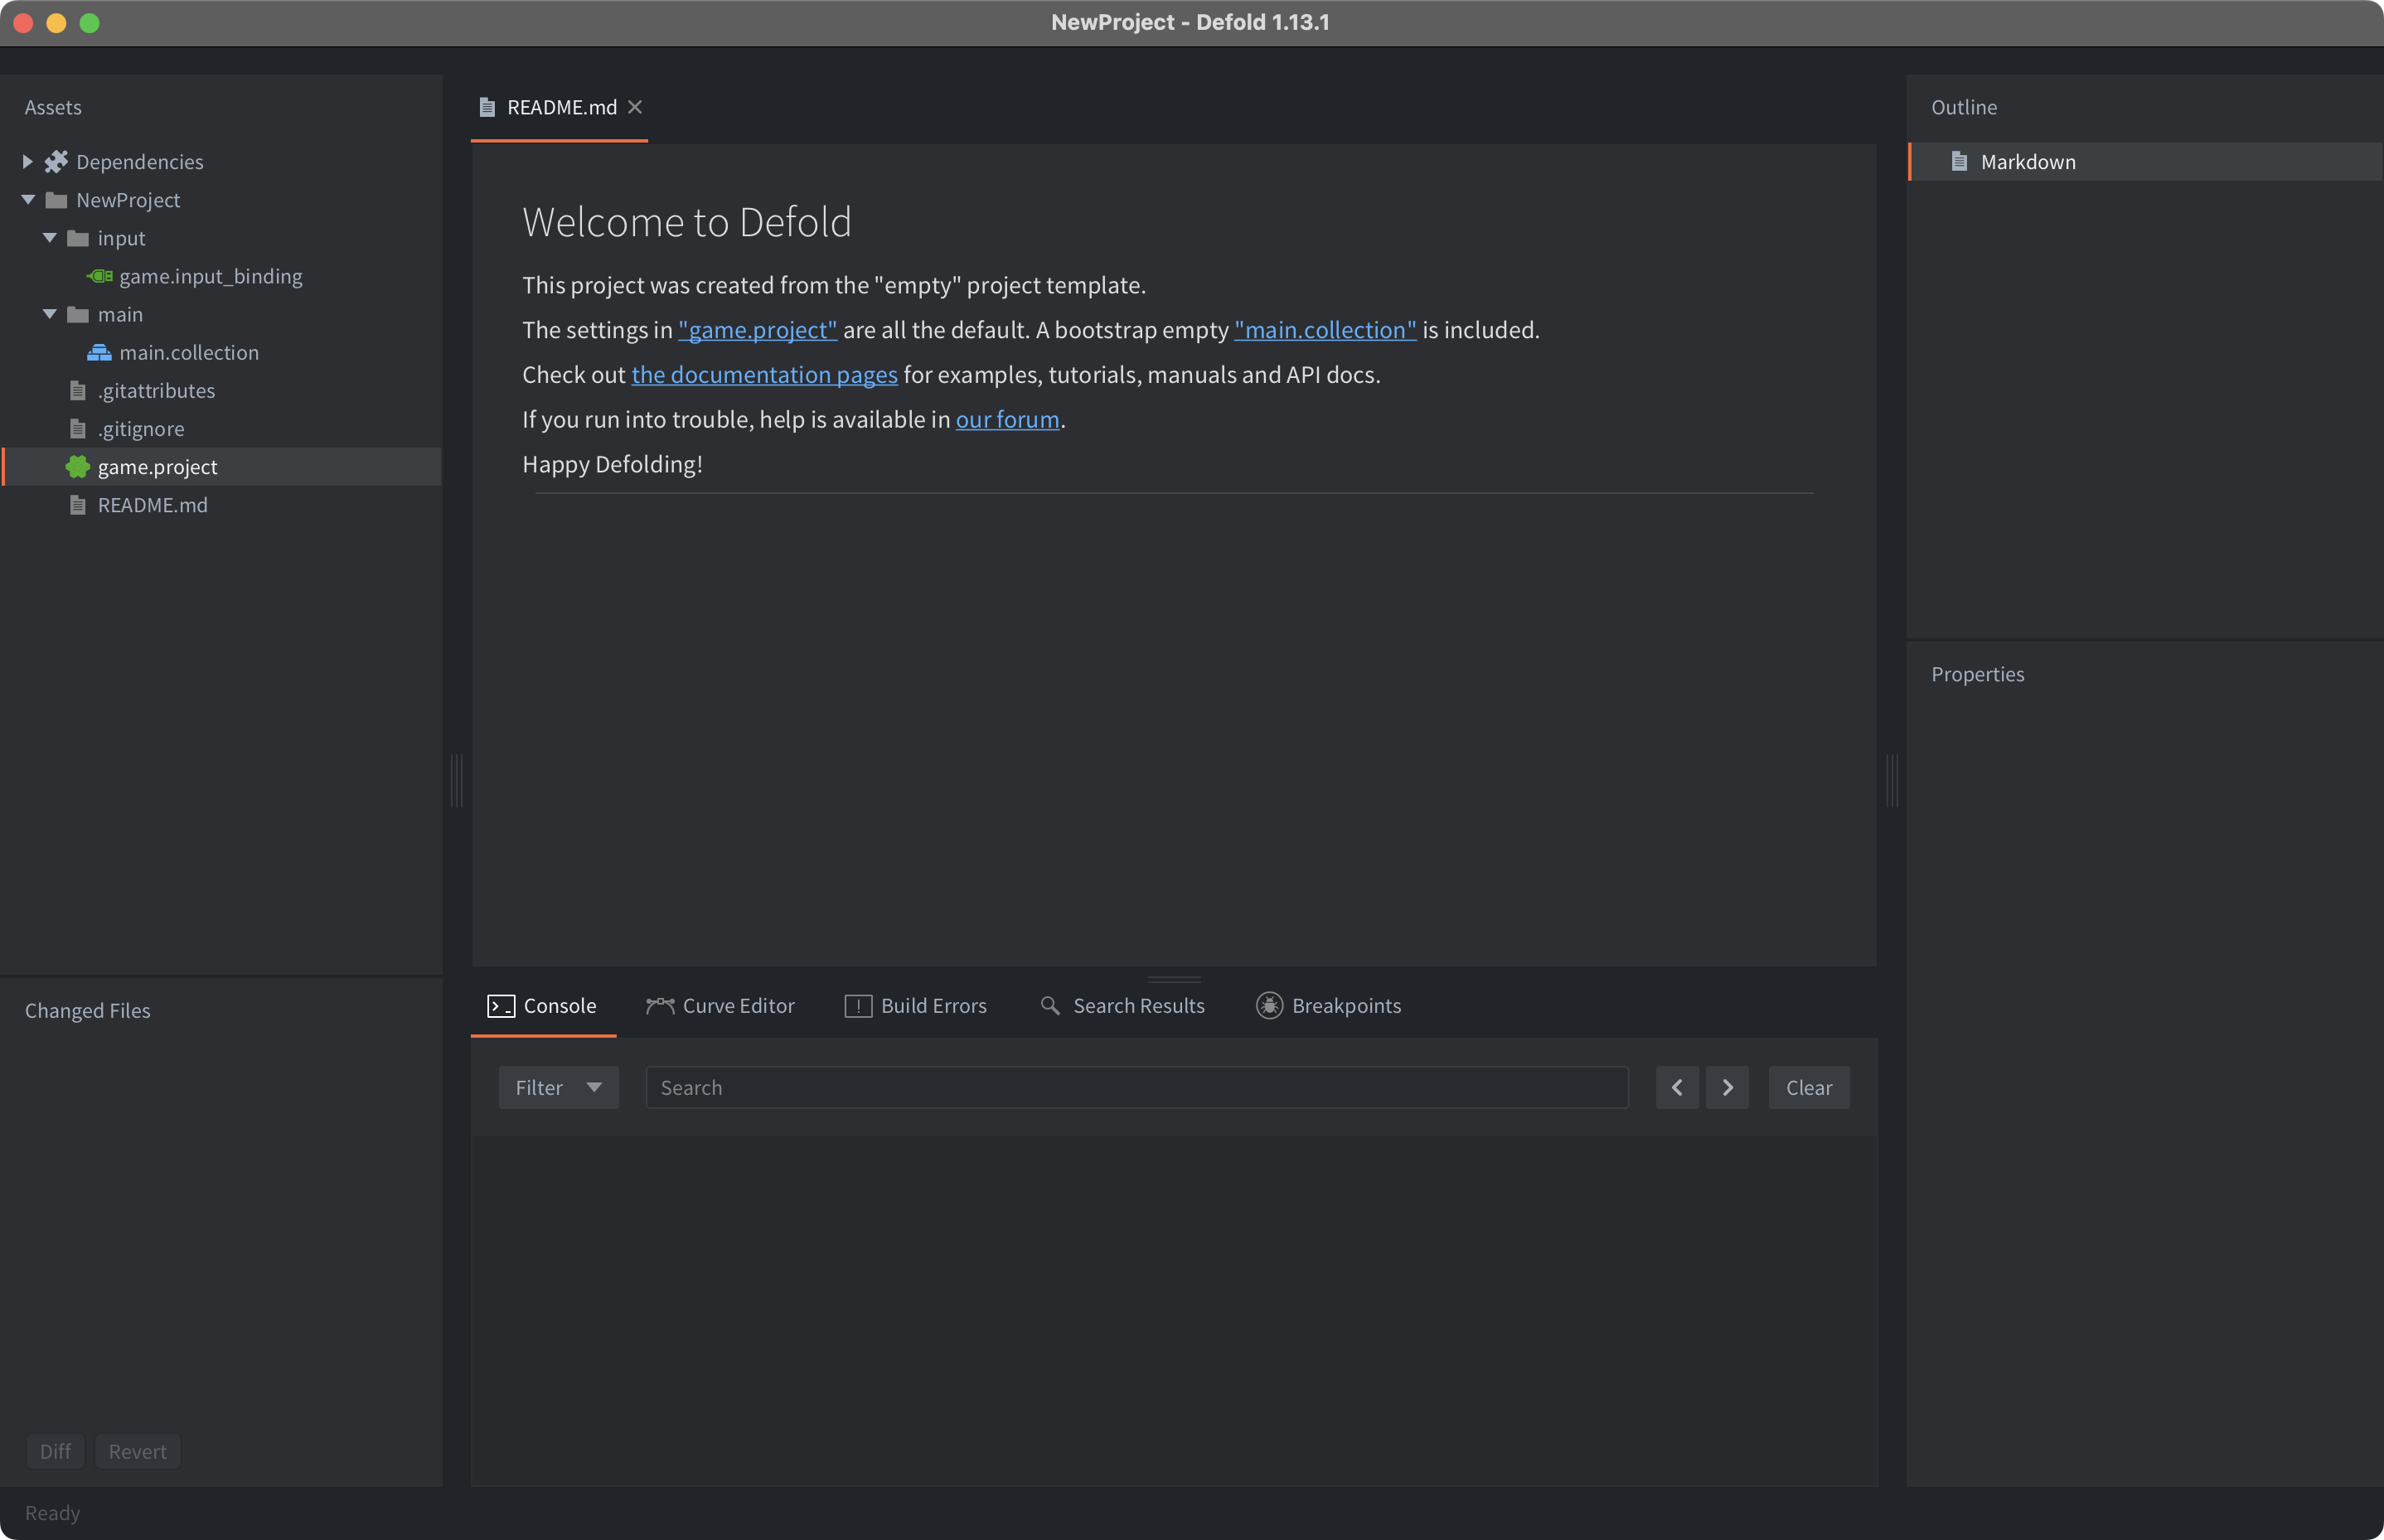Screen dimensions: 2384x1540
Task: Click the game.project green clover icon
Action: (x=78, y=466)
